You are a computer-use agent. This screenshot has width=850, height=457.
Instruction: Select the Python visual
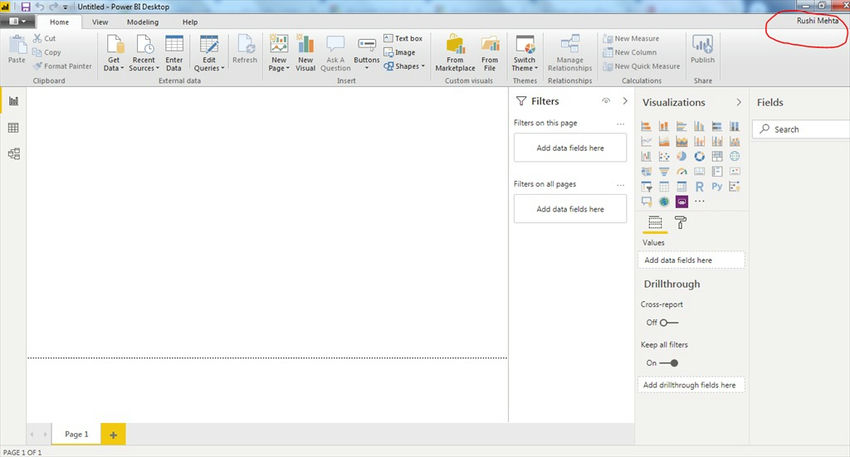click(x=717, y=186)
